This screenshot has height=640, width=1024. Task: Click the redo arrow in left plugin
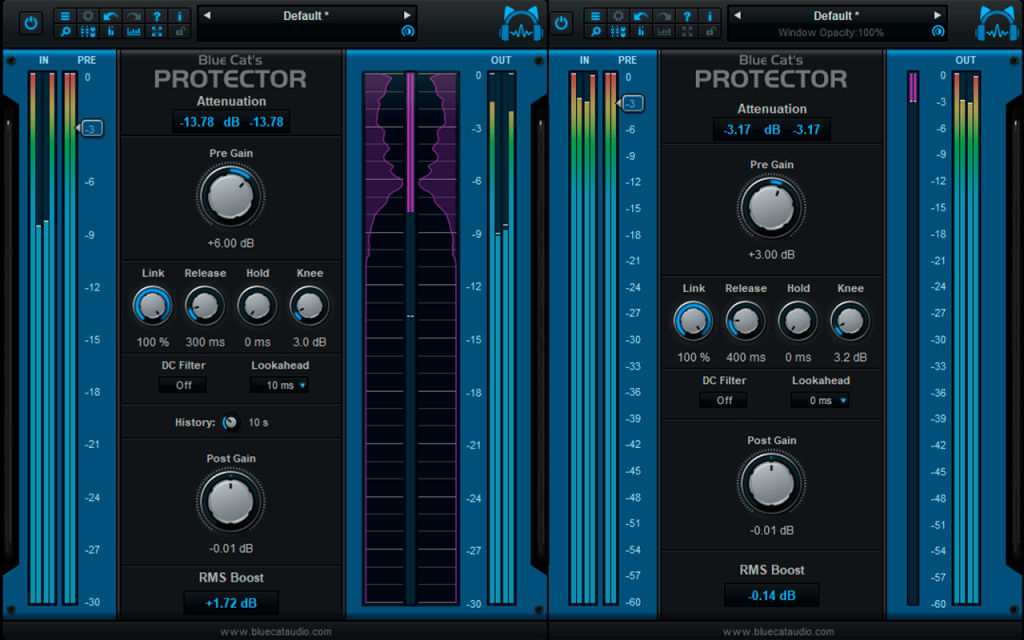point(134,16)
